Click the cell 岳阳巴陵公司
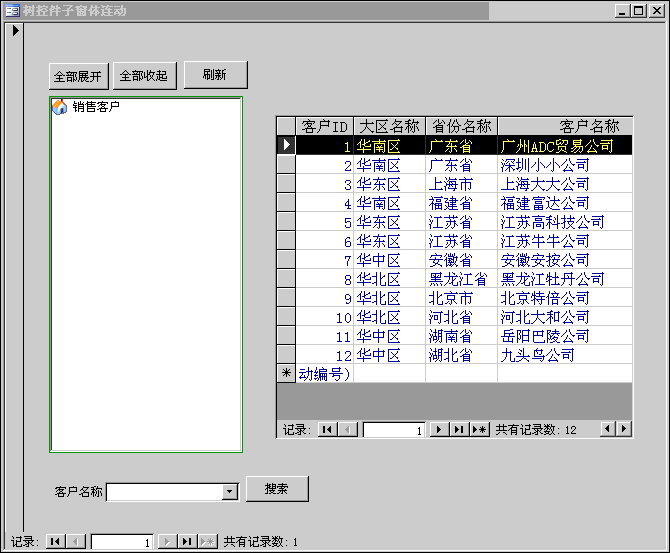This screenshot has width=670, height=553. (565, 335)
